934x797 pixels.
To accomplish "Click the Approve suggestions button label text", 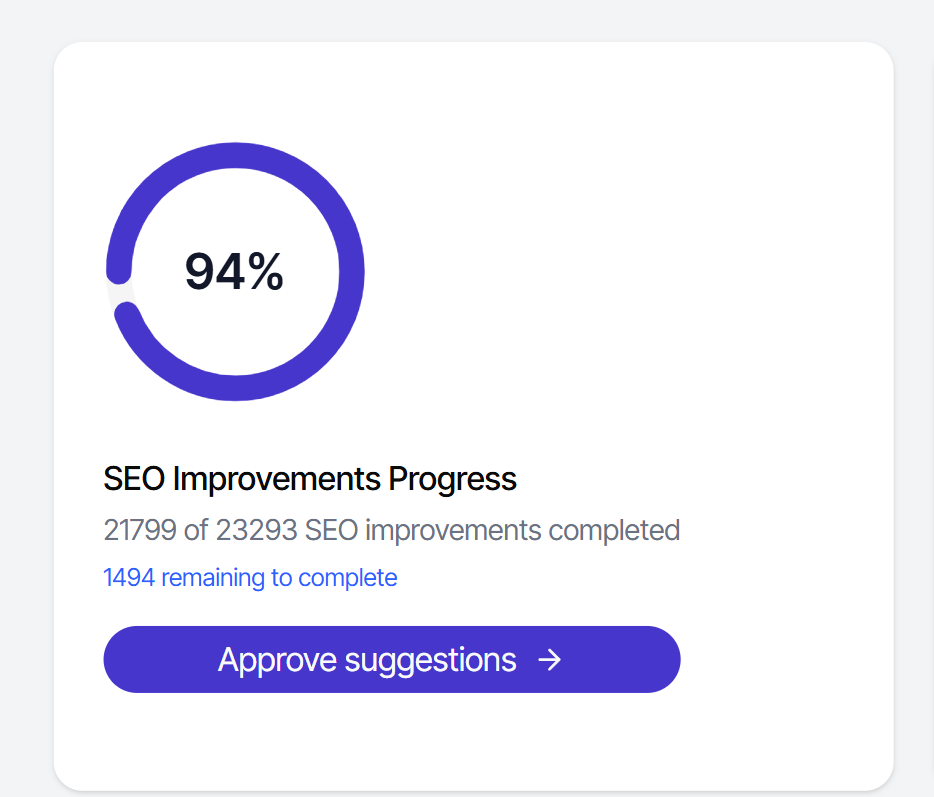I will [367, 659].
